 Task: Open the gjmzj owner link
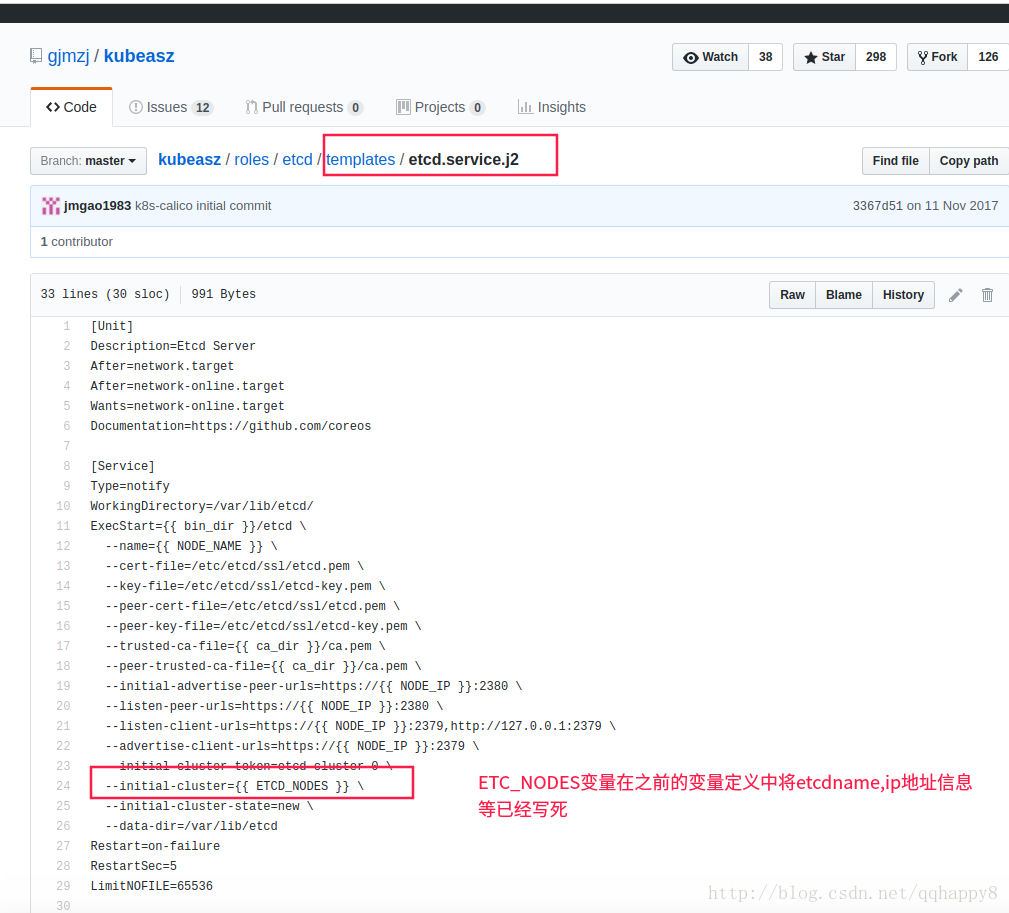(68, 56)
